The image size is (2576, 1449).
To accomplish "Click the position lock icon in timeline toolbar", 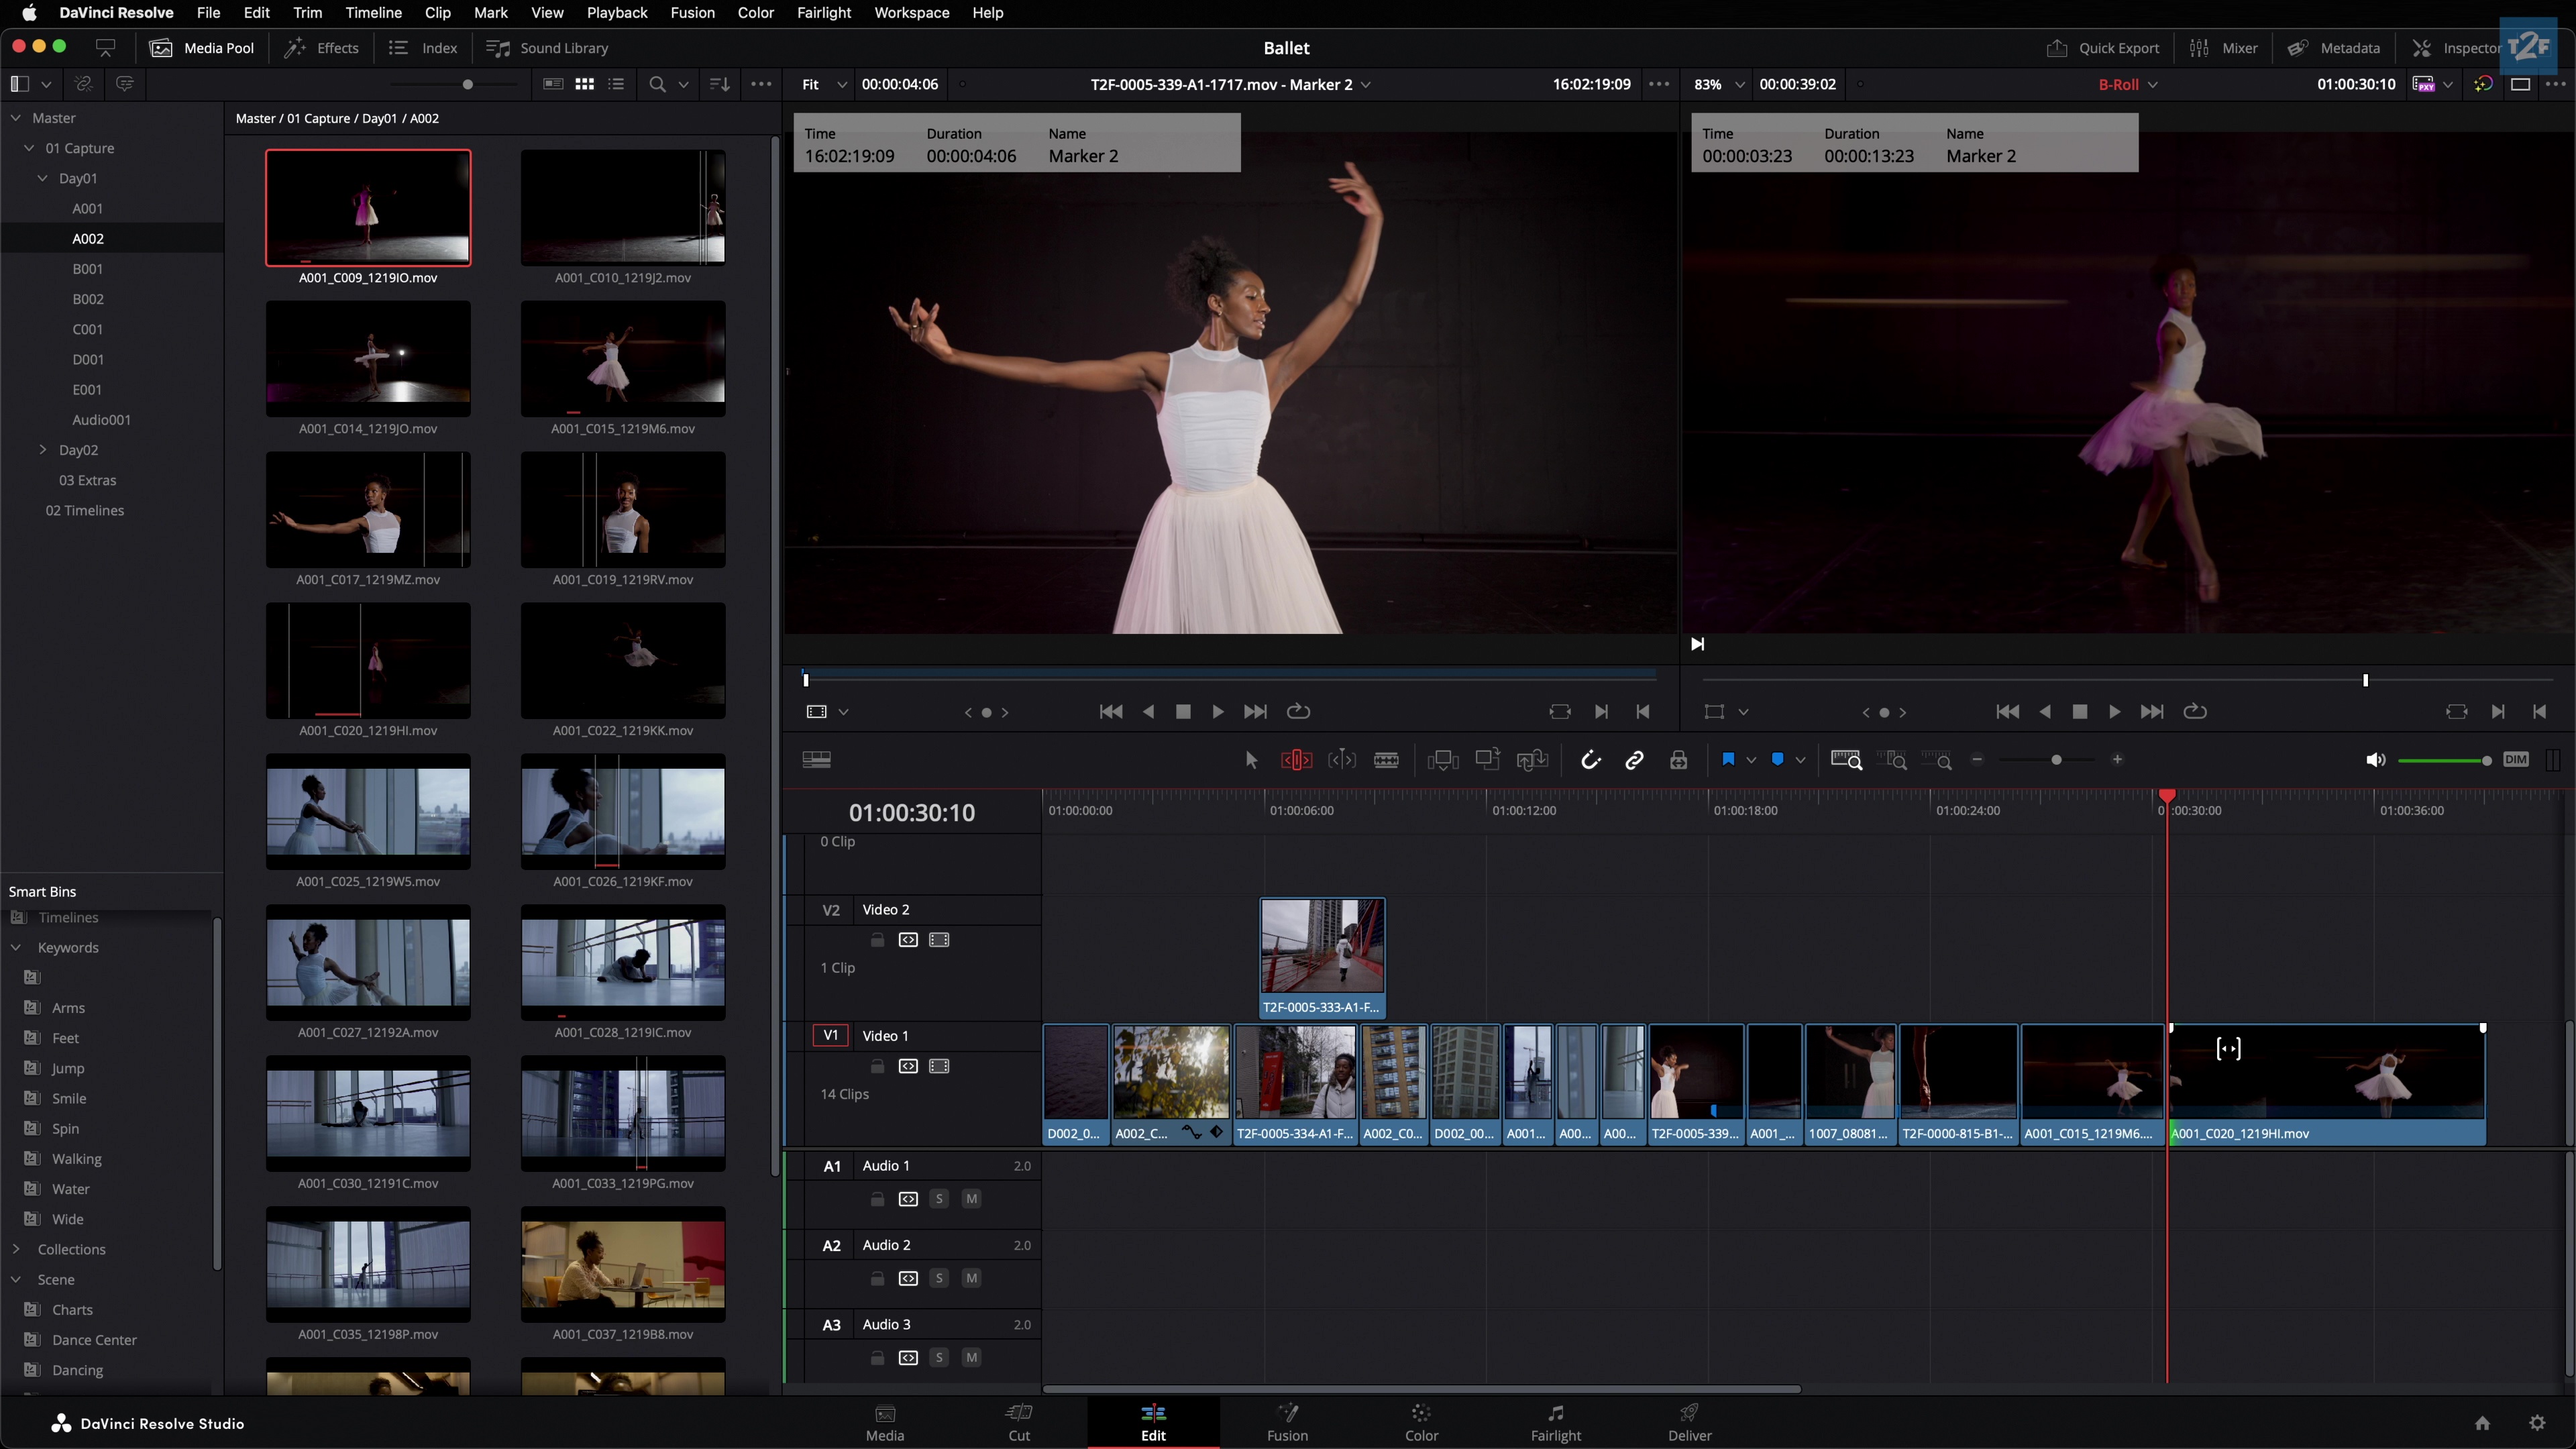I will point(1678,760).
